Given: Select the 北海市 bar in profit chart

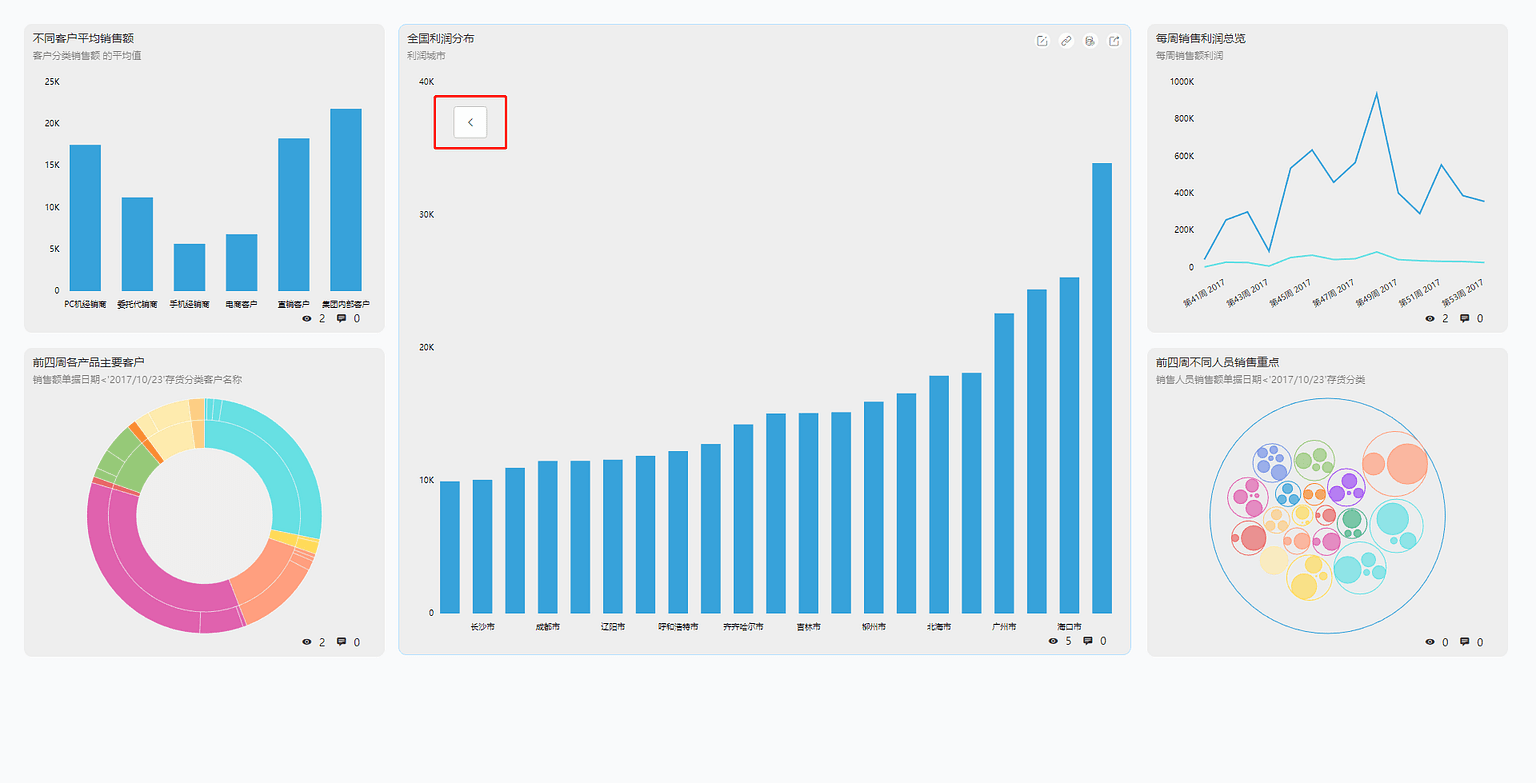Looking at the screenshot, I should [x=939, y=495].
